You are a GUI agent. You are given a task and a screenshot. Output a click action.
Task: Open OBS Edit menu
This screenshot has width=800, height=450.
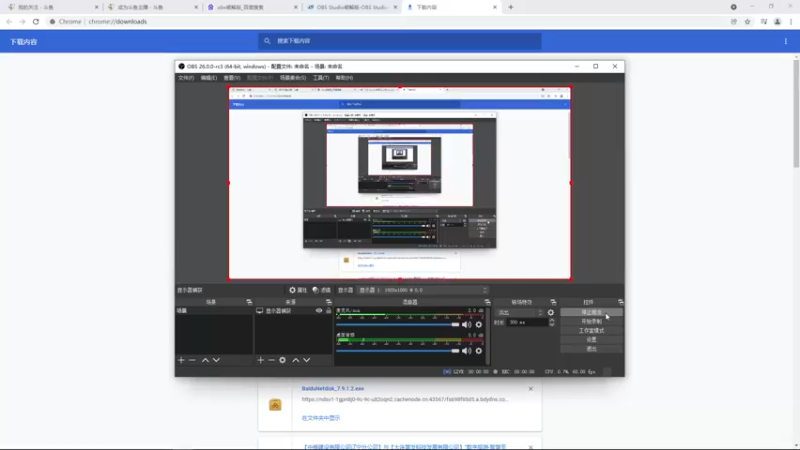pyautogui.click(x=208, y=78)
